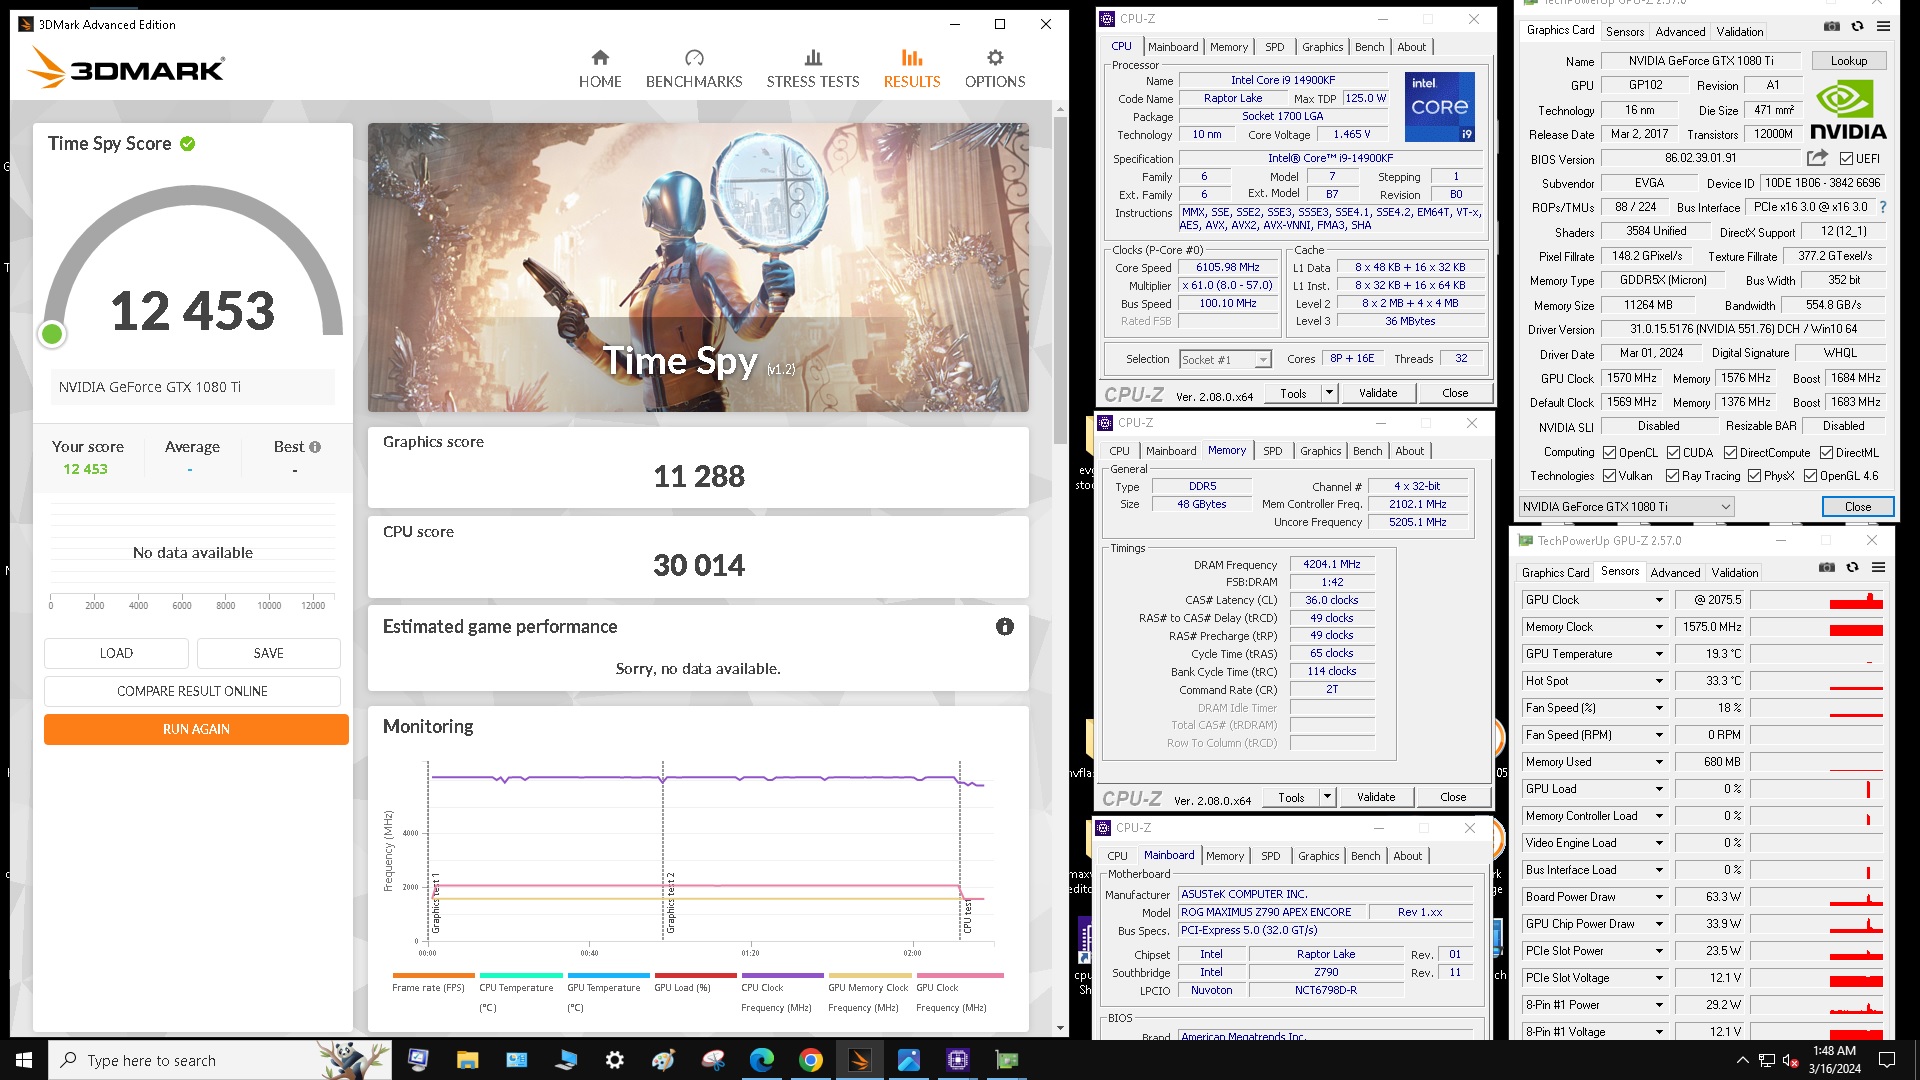The height and width of the screenshot is (1080, 1920).
Task: Launch Microsoft Edge from the taskbar
Action: [761, 1060]
